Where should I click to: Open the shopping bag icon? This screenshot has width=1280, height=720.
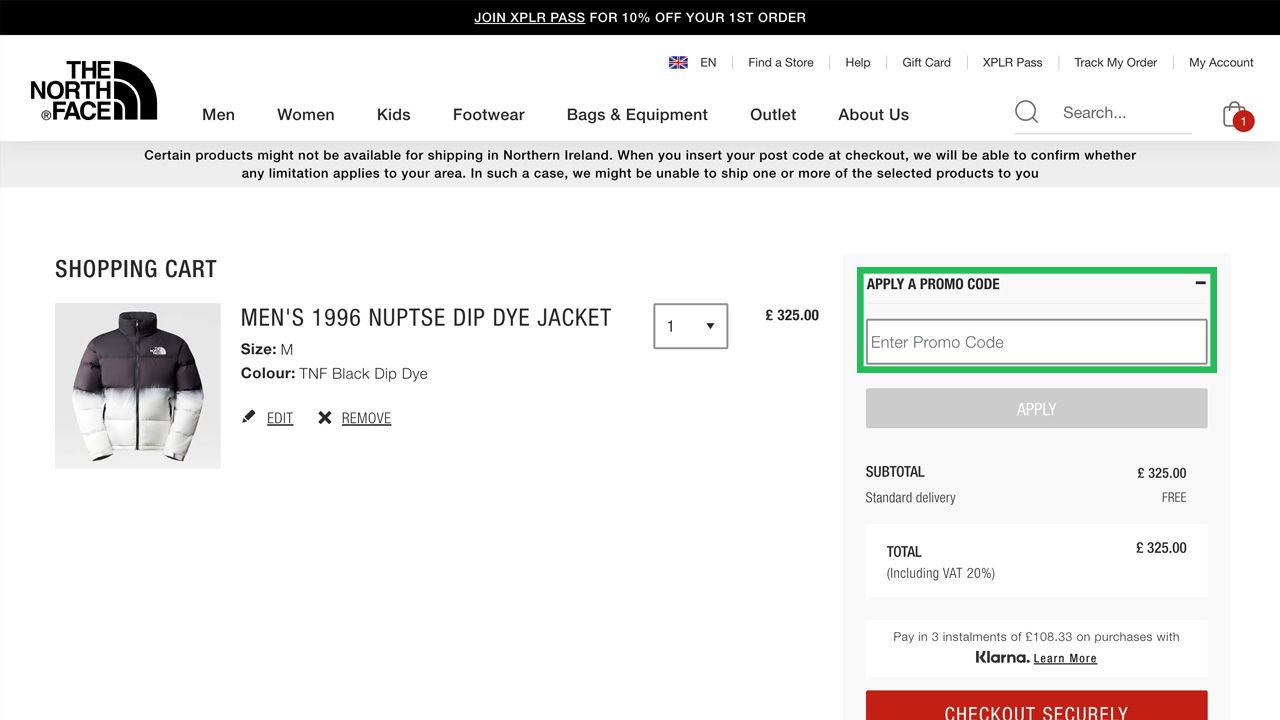1236,115
